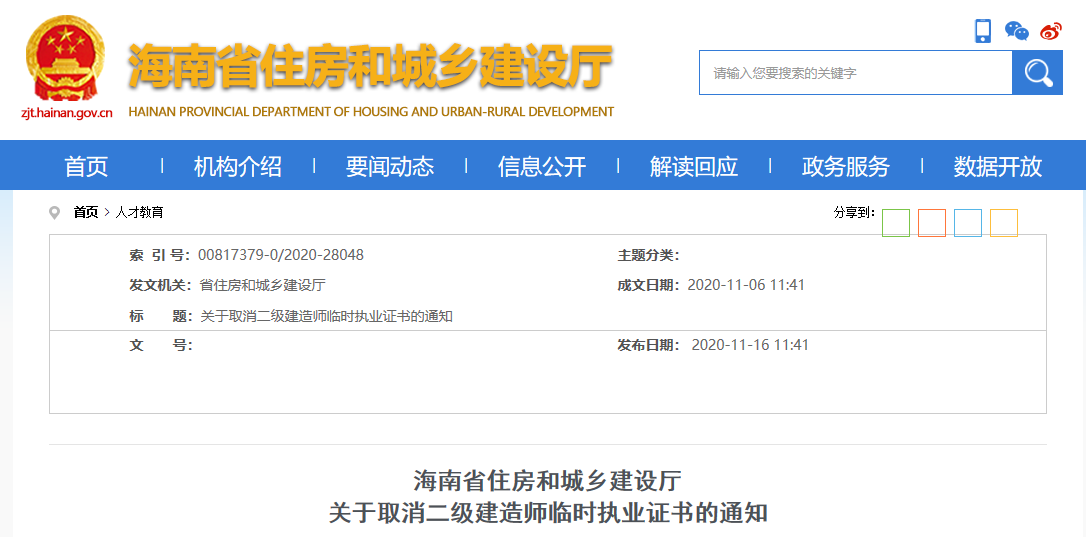Image resolution: width=1086 pixels, height=537 pixels.
Task: Click the 首页 breadcrumb link
Action: [86, 212]
